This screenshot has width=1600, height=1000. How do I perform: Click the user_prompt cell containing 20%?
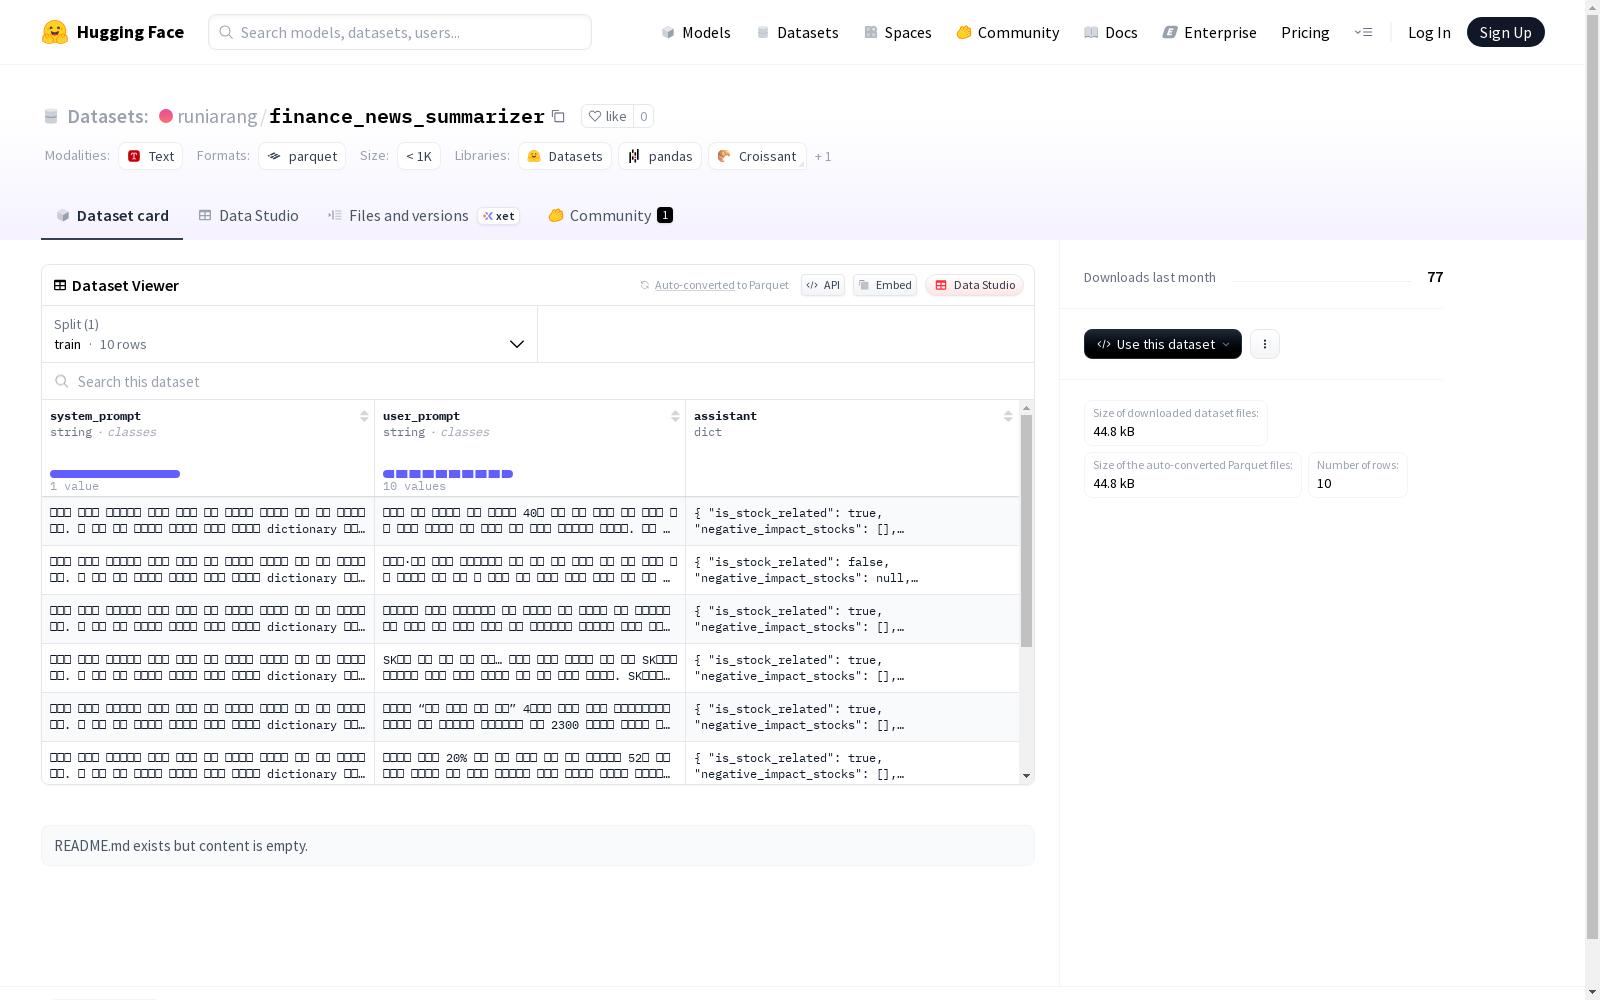[x=530, y=763]
